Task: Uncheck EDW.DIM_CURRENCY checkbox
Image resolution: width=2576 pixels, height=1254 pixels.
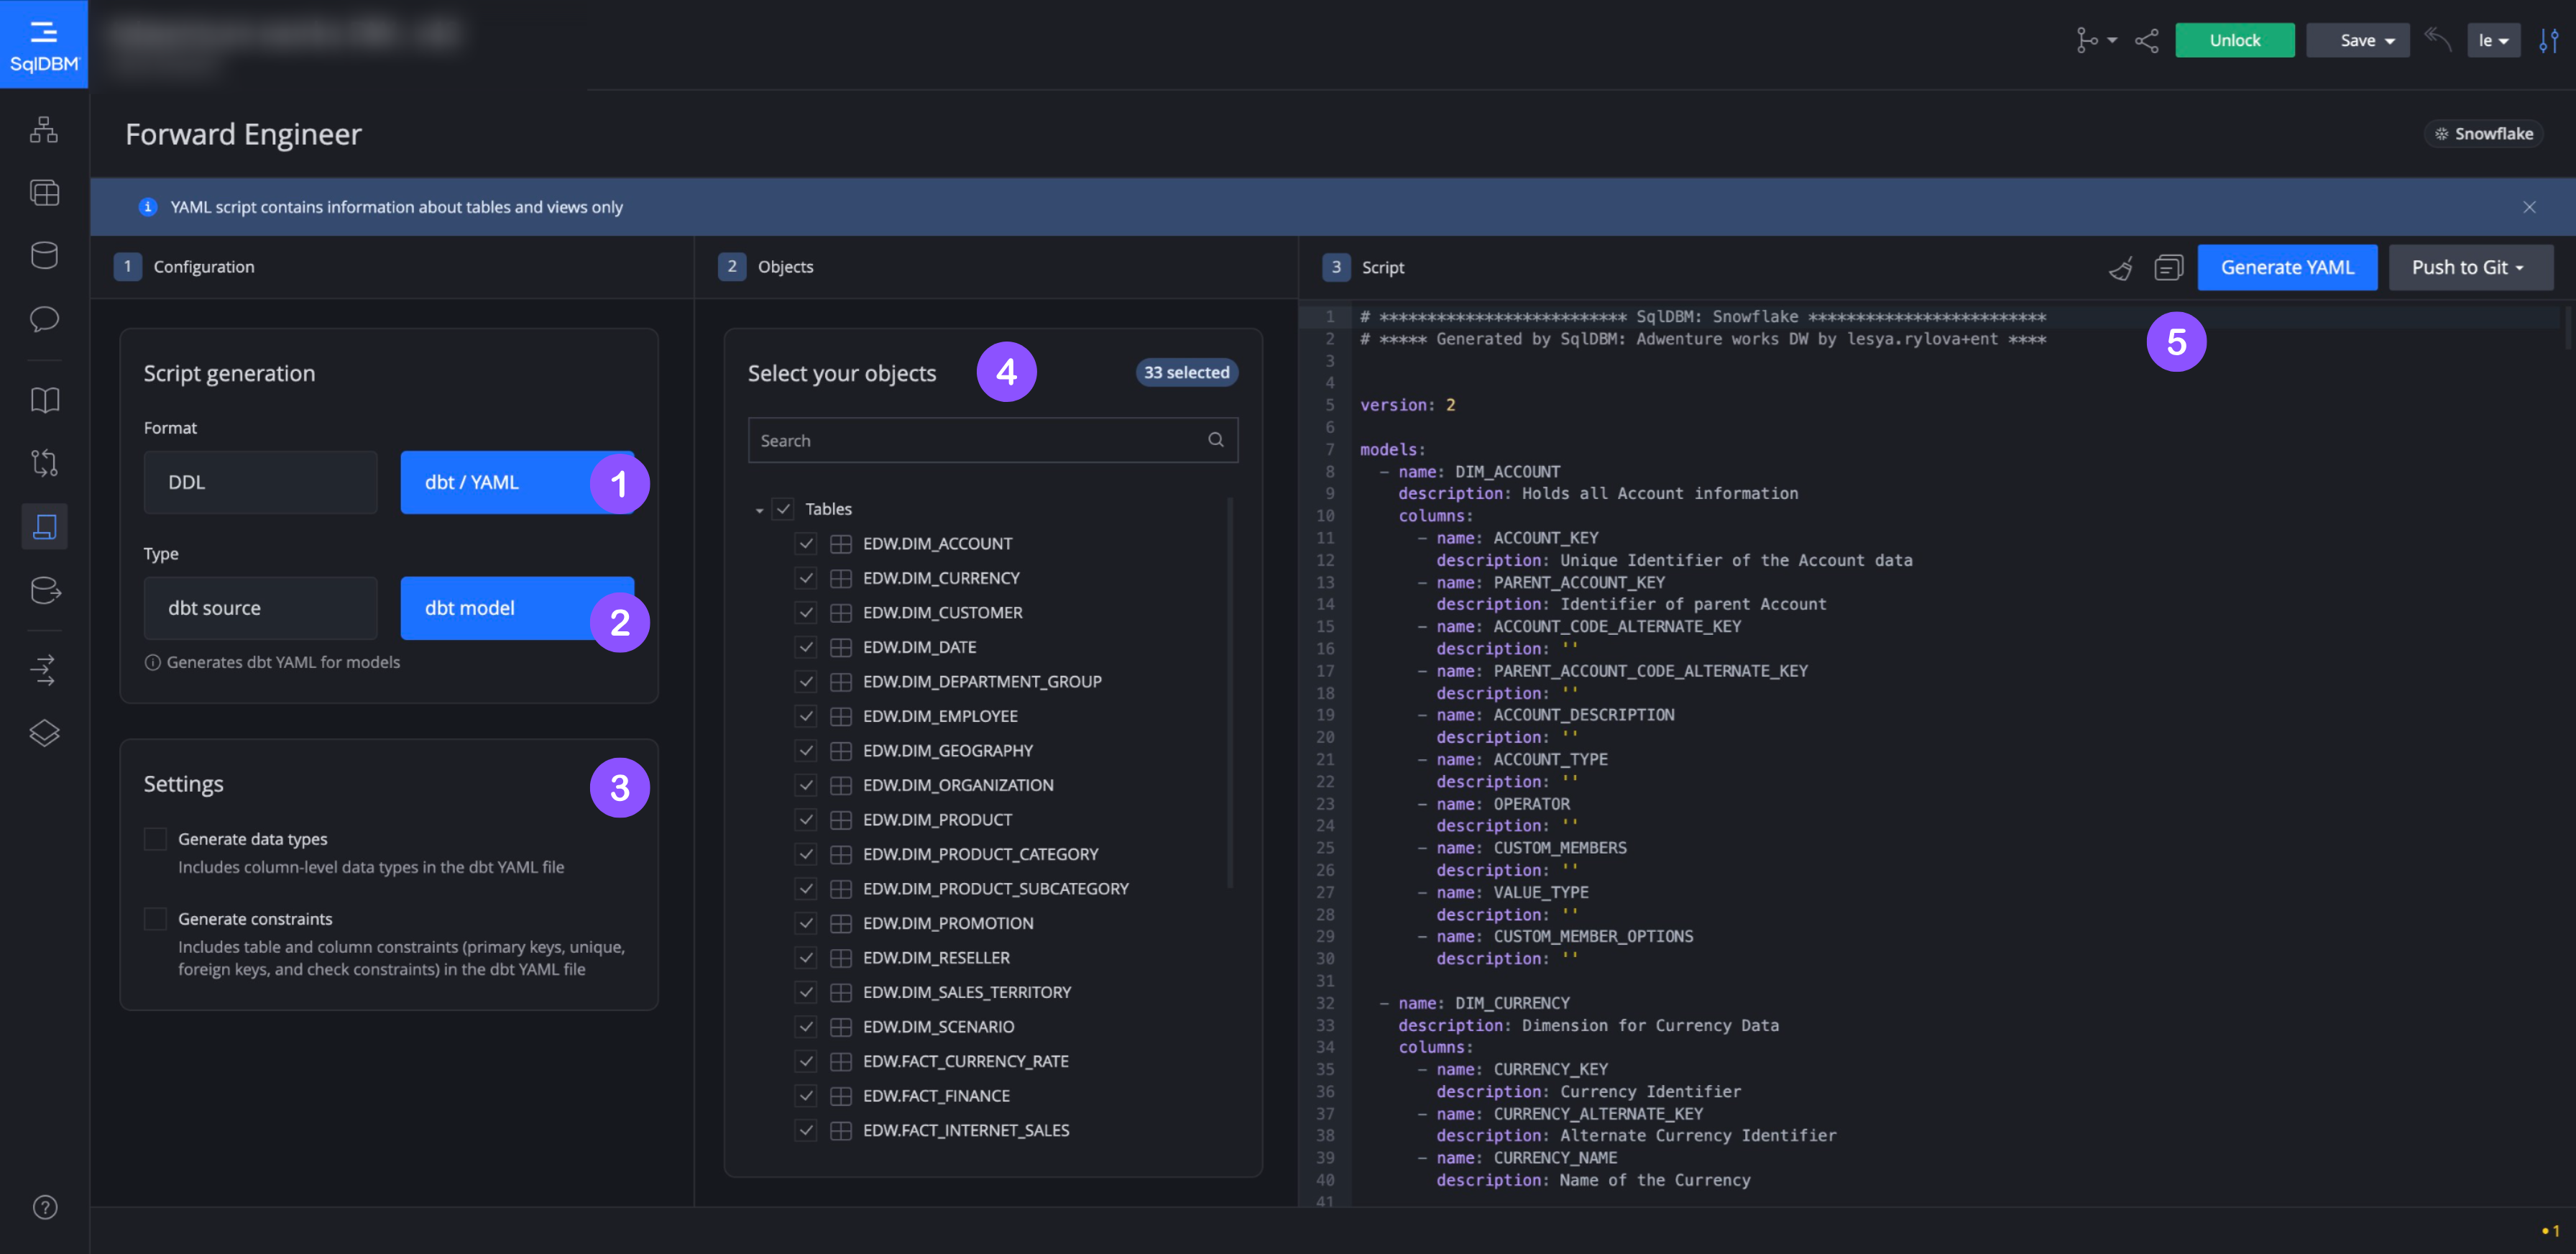Action: tap(806, 578)
